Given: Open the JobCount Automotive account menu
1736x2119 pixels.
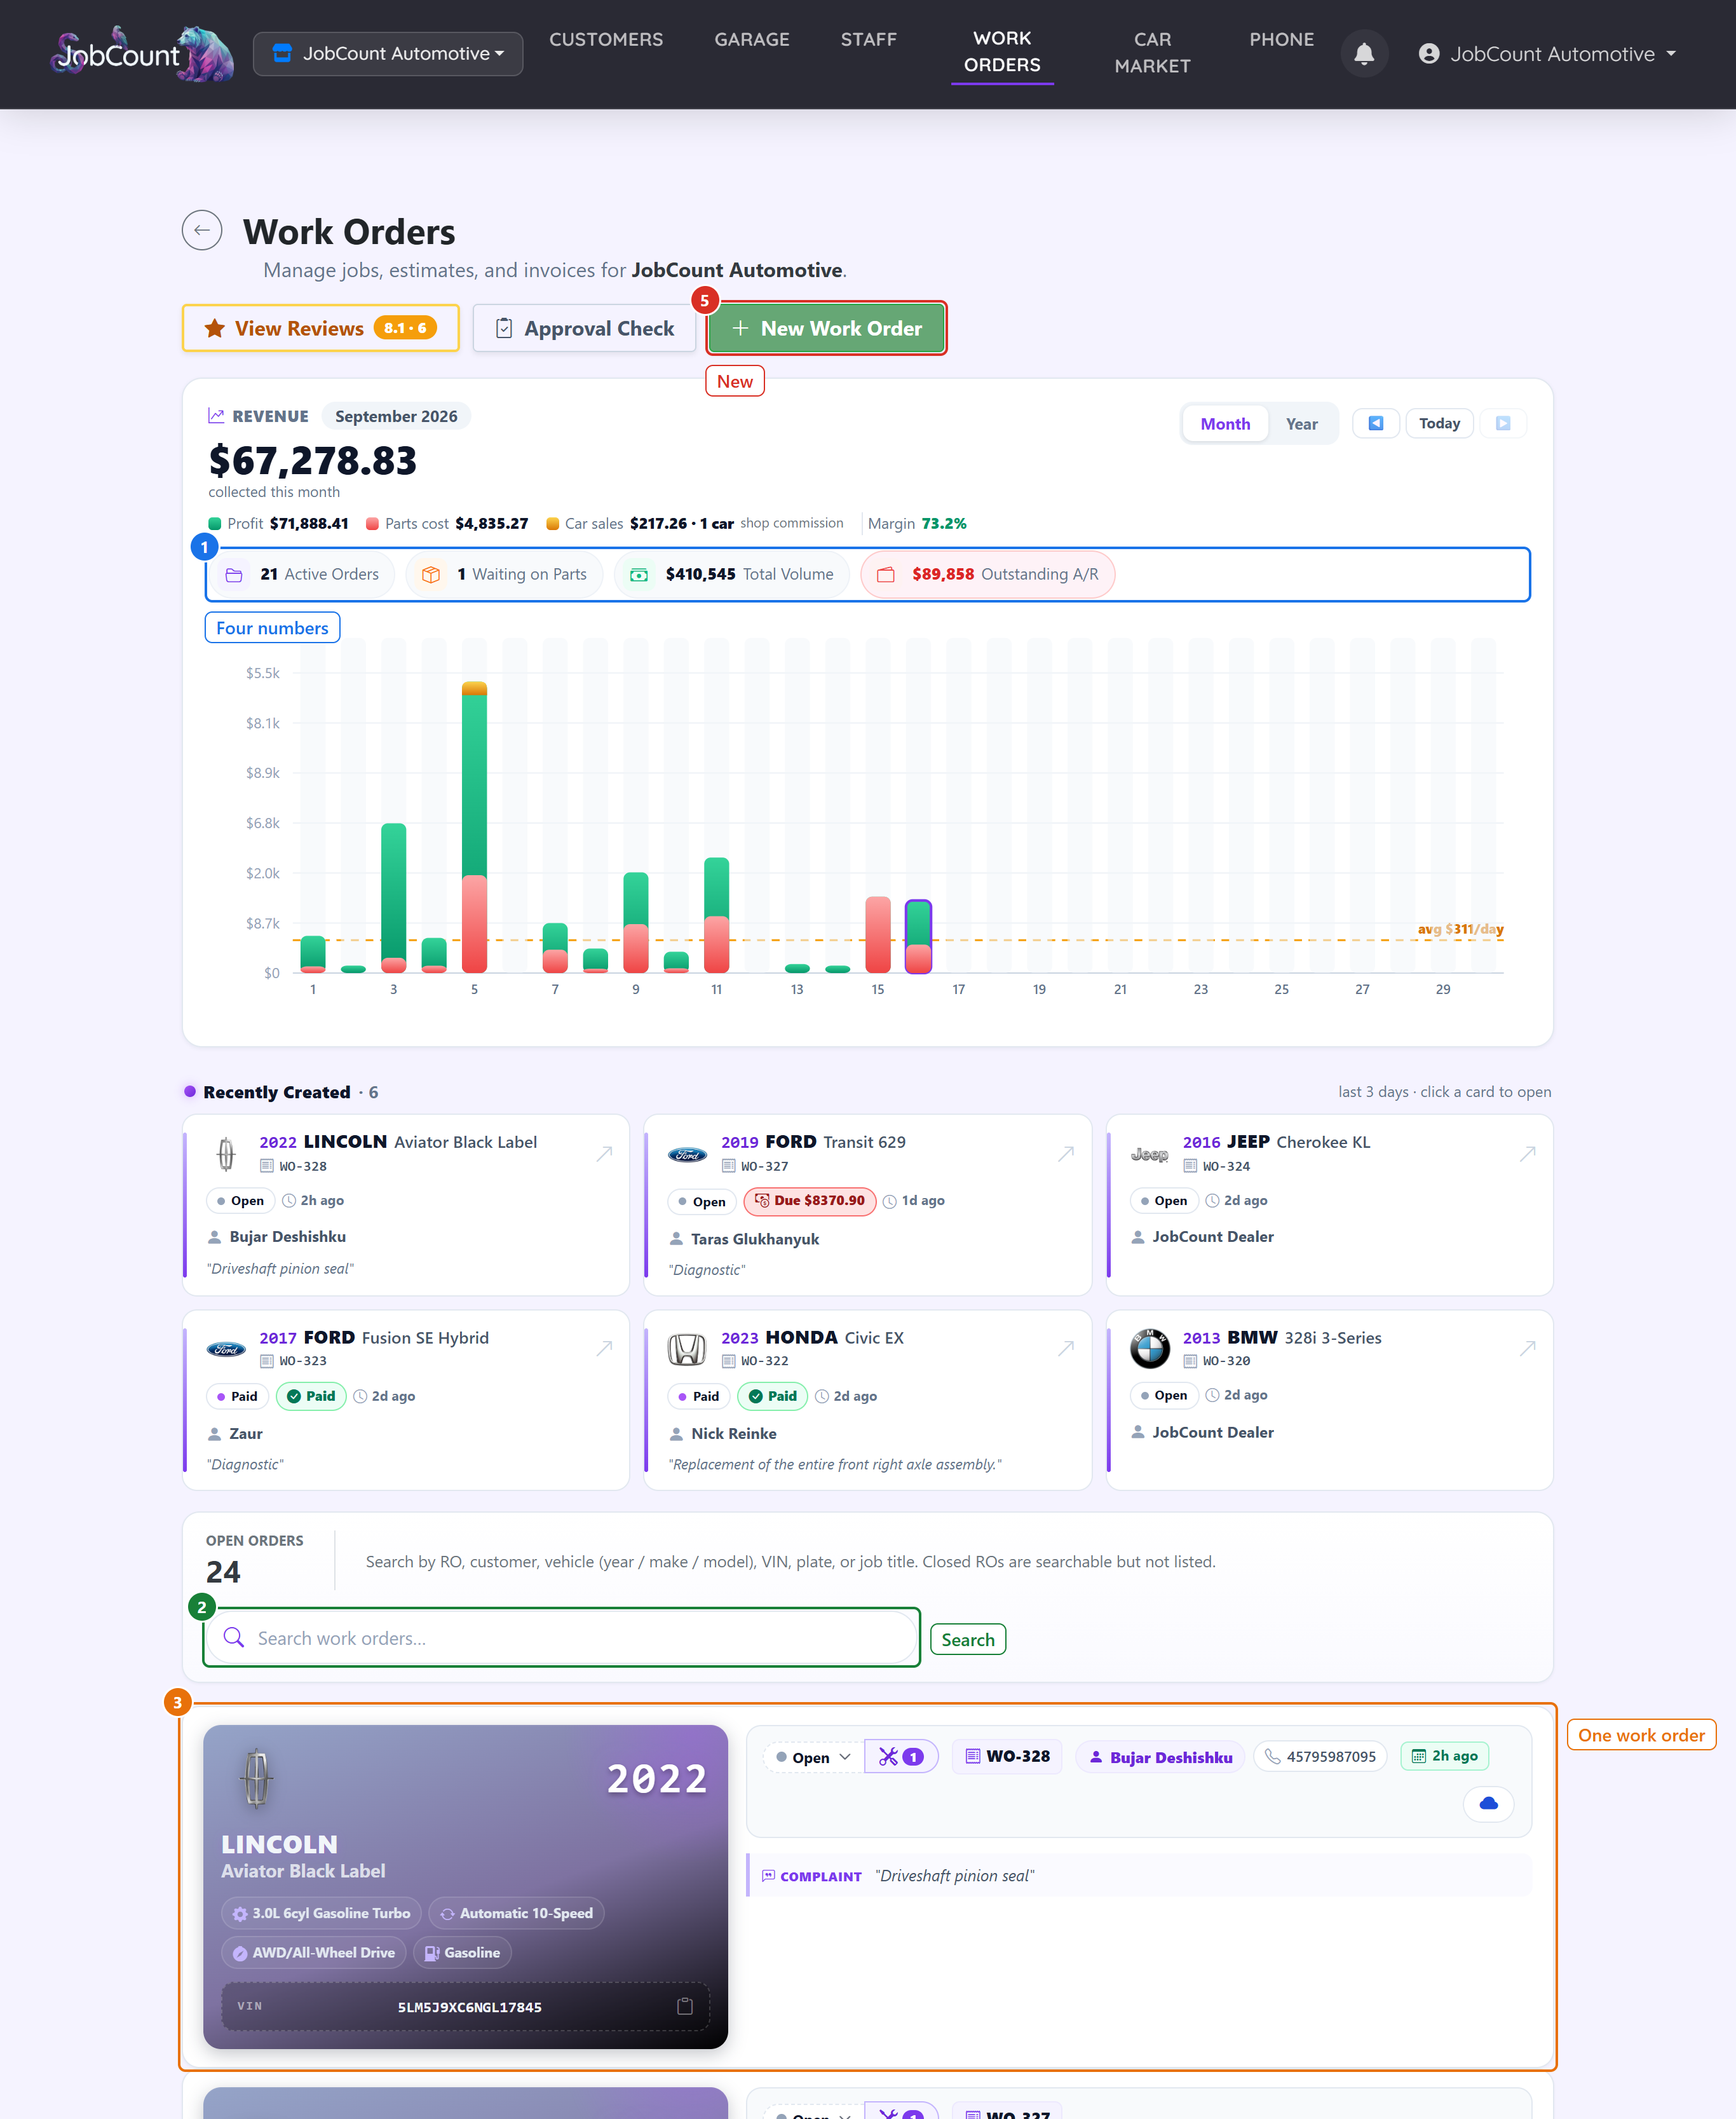Looking at the screenshot, I should [x=1547, y=54].
